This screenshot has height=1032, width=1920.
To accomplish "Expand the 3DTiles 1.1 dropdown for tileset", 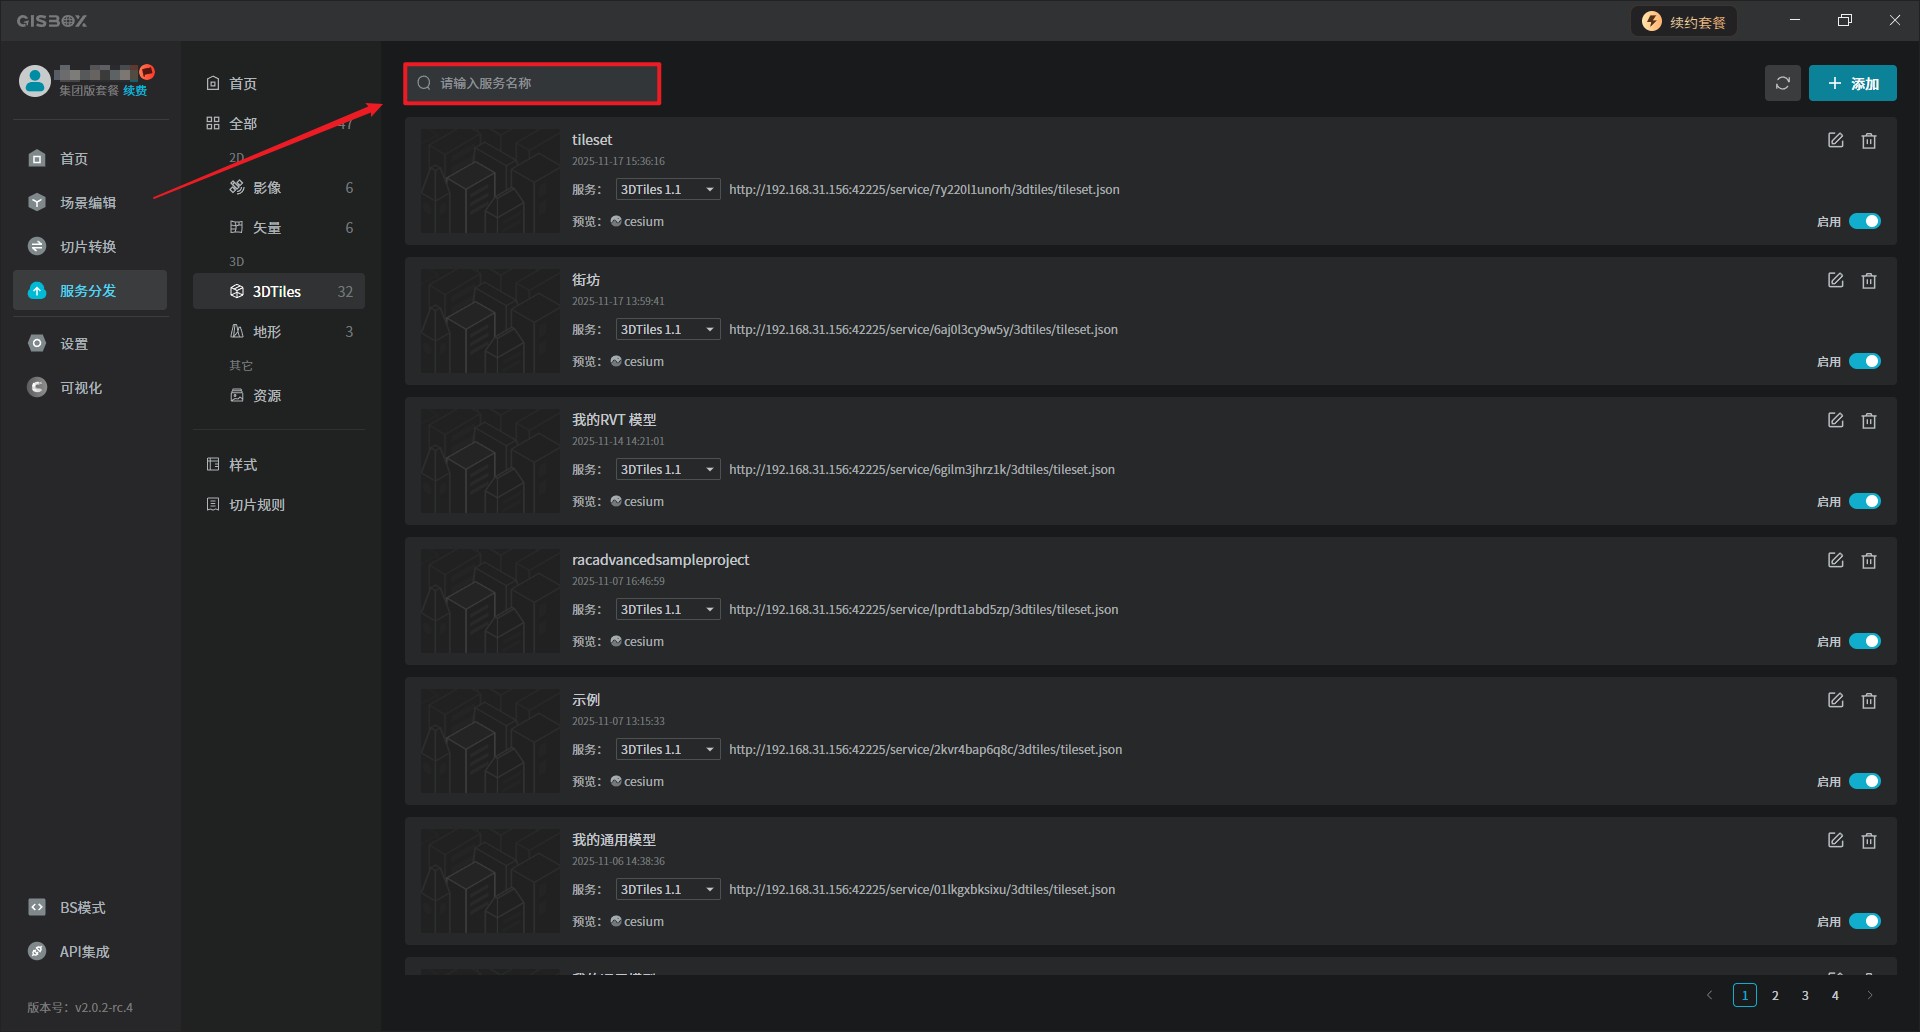I will (667, 190).
